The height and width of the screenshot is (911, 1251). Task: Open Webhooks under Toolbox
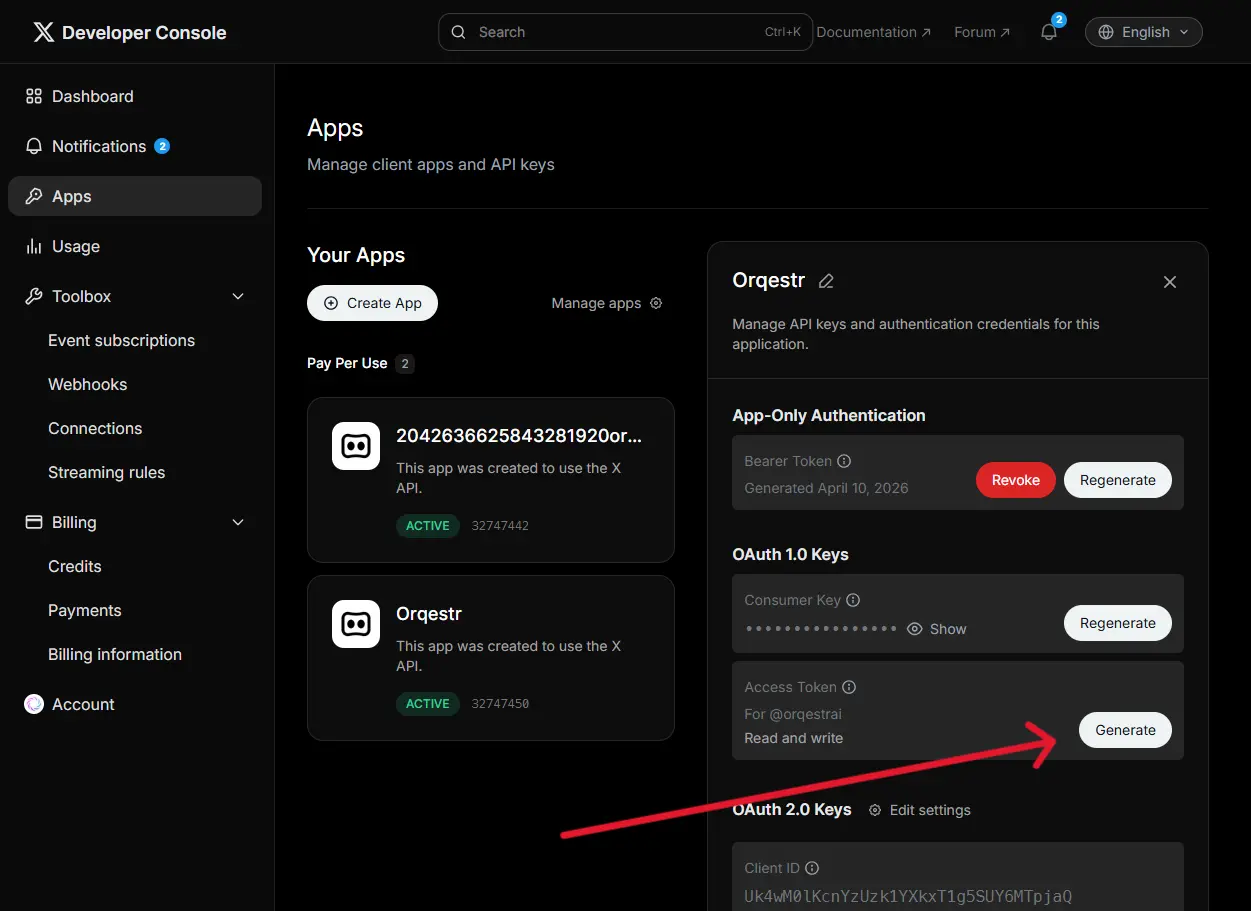click(88, 384)
